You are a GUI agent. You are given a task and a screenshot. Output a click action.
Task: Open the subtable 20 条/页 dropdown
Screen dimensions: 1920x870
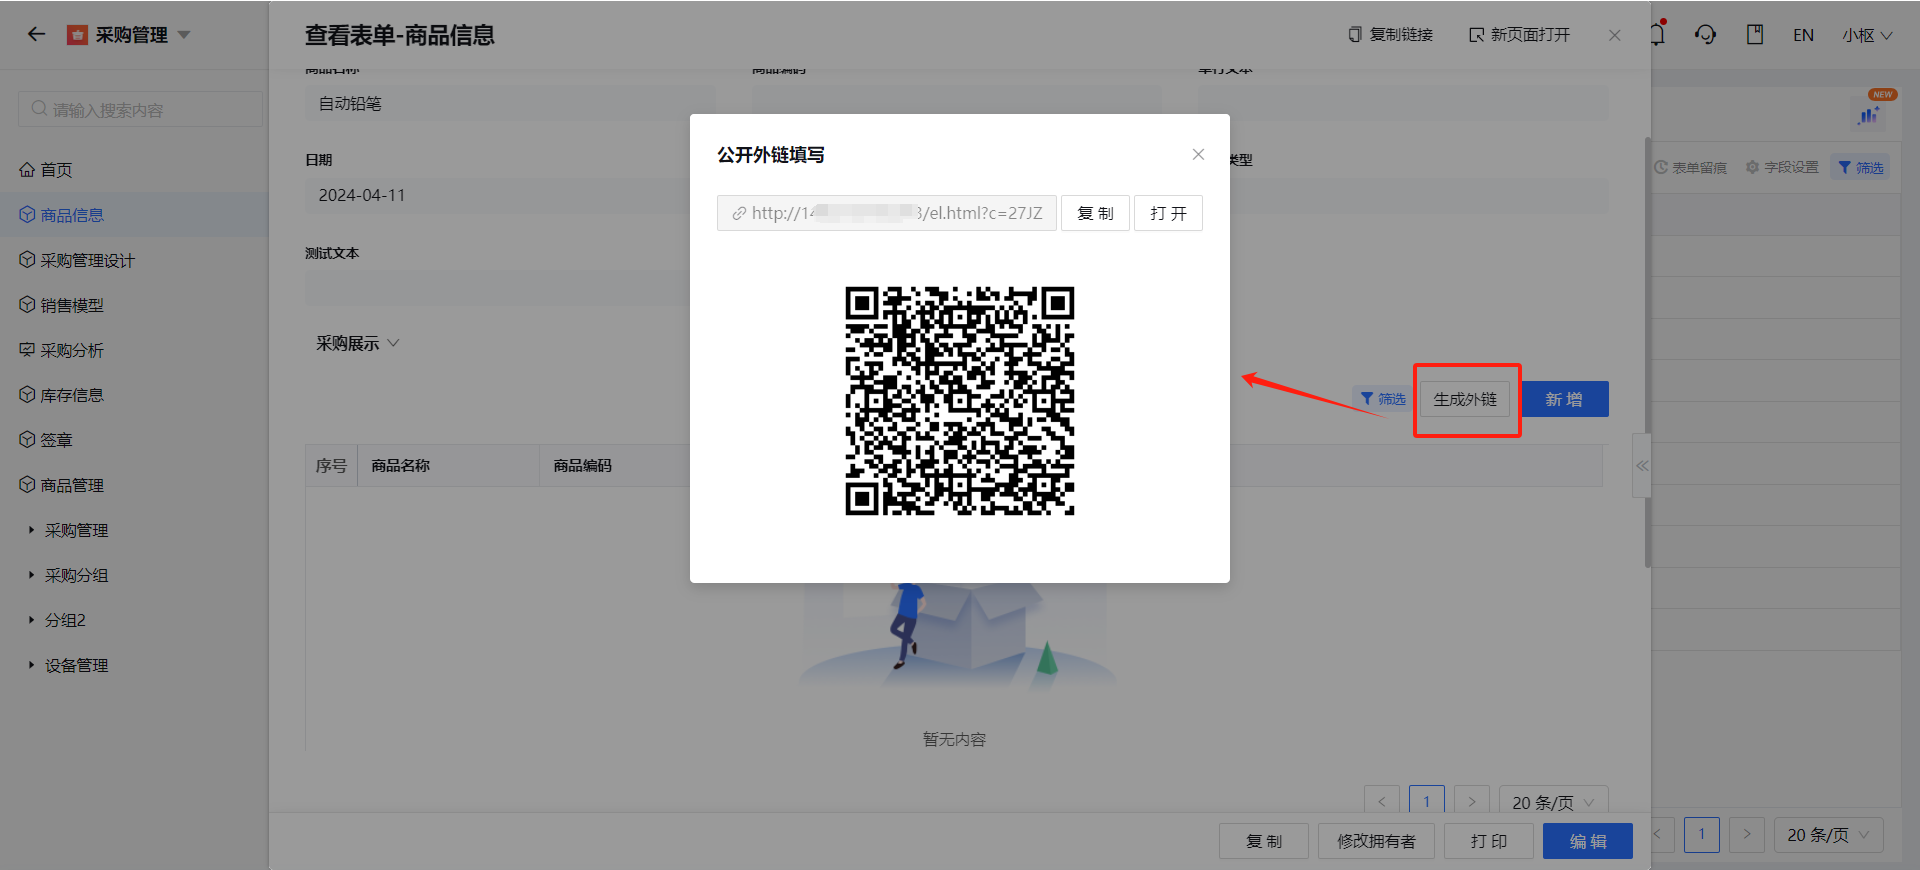(x=1553, y=801)
